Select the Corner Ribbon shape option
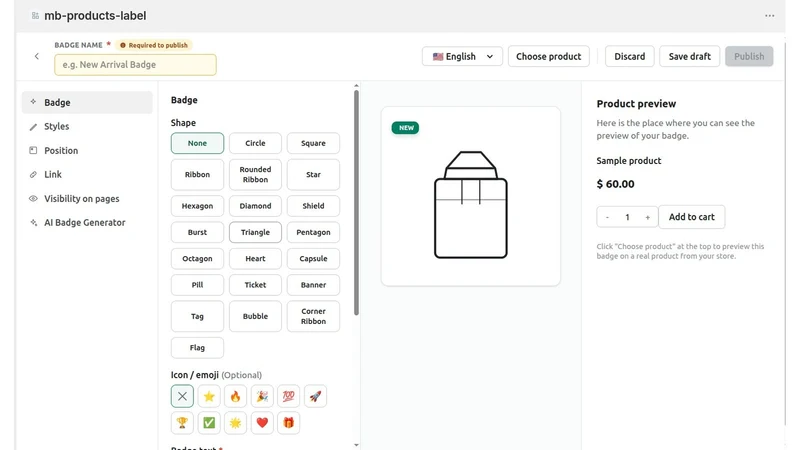Viewport: 800px width, 450px height. pos(313,316)
